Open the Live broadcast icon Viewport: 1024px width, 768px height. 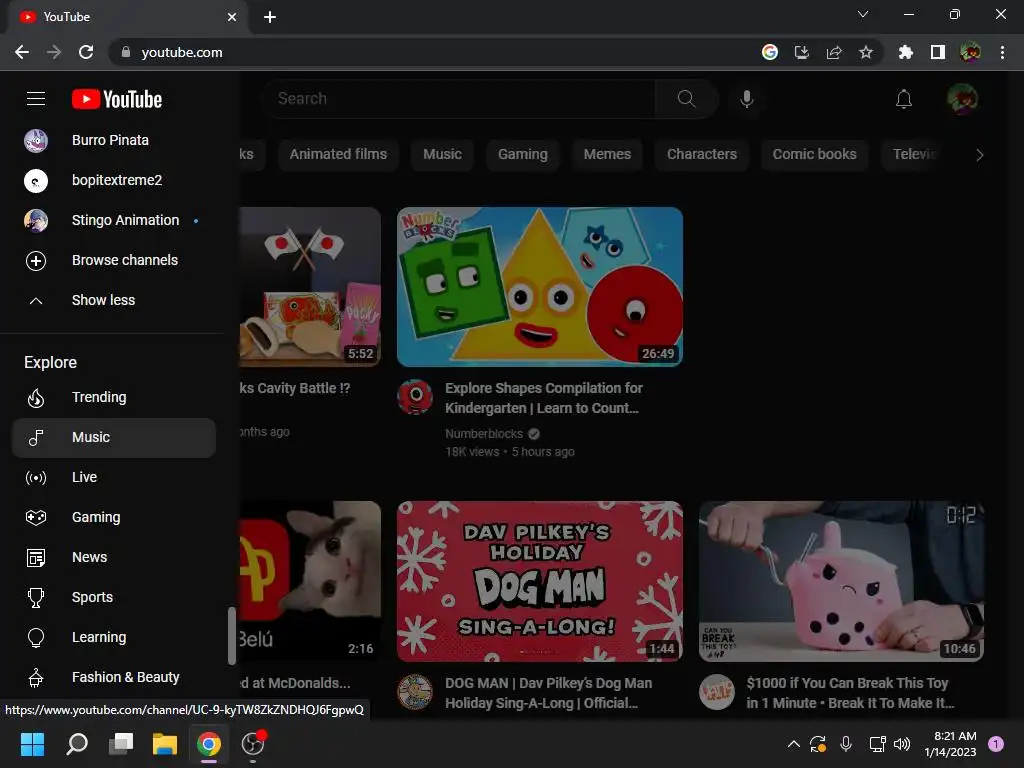[36, 478]
